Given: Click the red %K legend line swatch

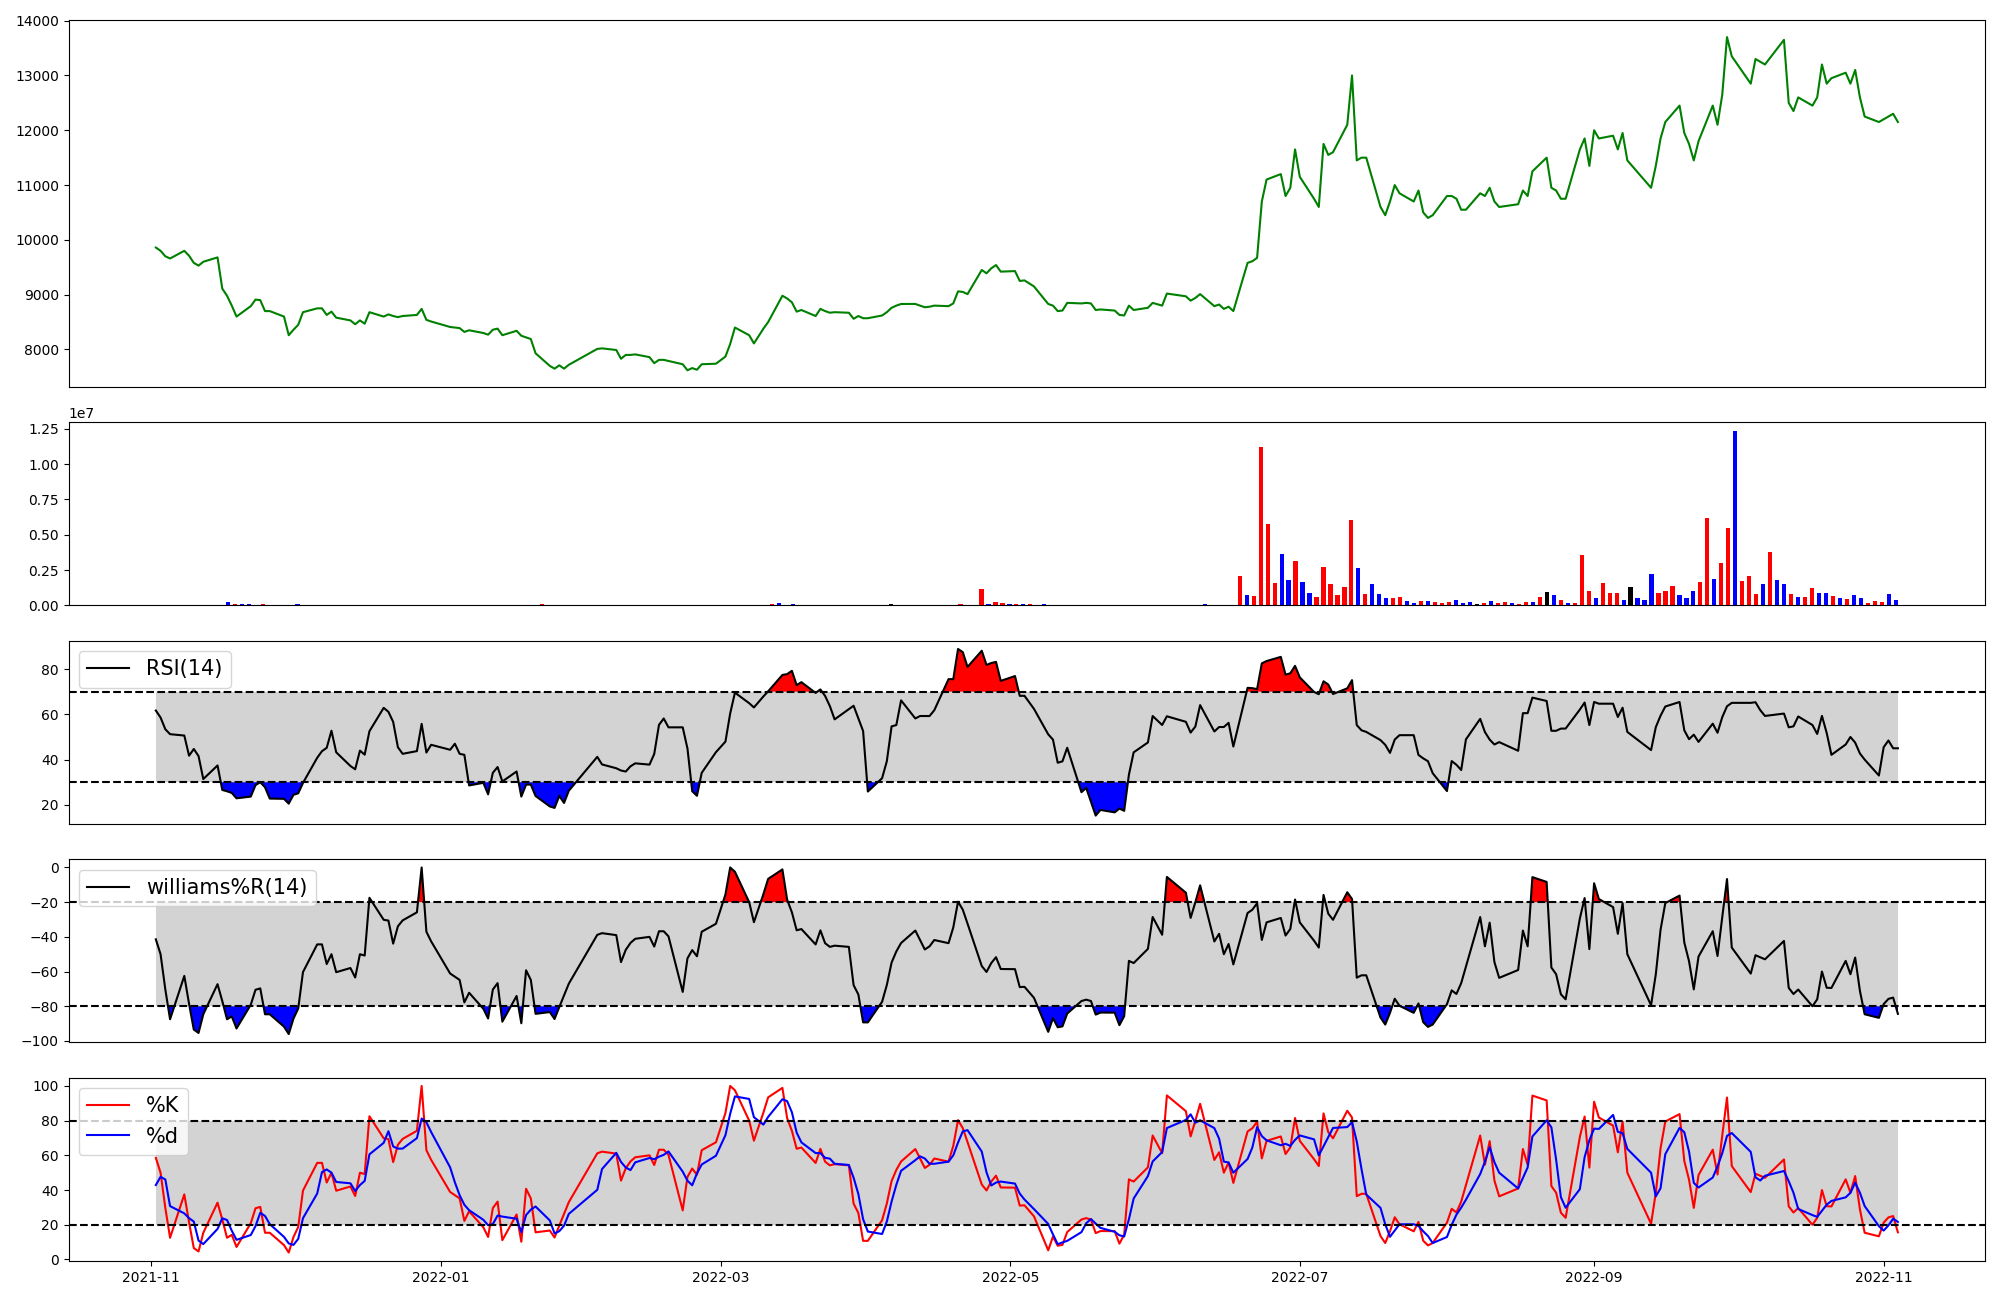Looking at the screenshot, I should (x=109, y=1105).
